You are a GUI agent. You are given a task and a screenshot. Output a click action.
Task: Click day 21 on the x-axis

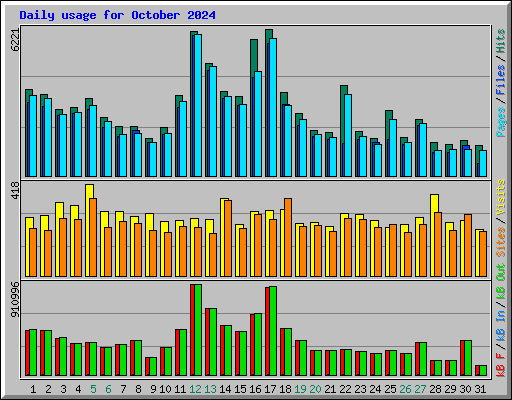330,389
